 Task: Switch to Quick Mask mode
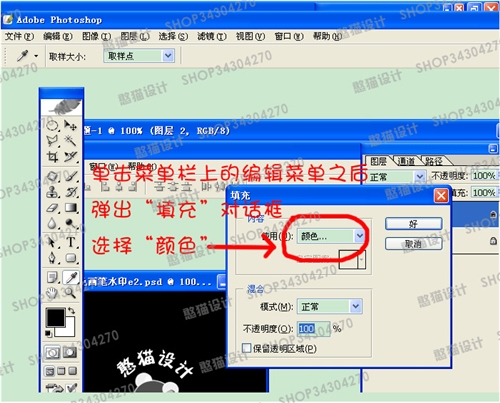[x=70, y=352]
